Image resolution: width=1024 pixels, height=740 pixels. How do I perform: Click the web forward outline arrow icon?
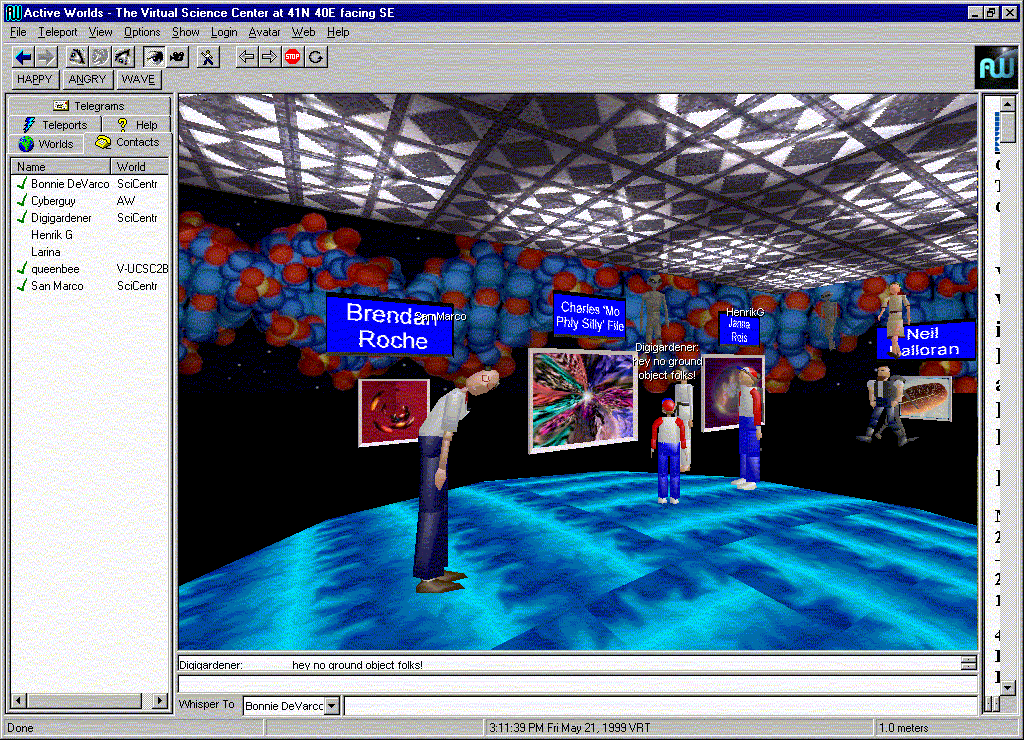click(269, 57)
